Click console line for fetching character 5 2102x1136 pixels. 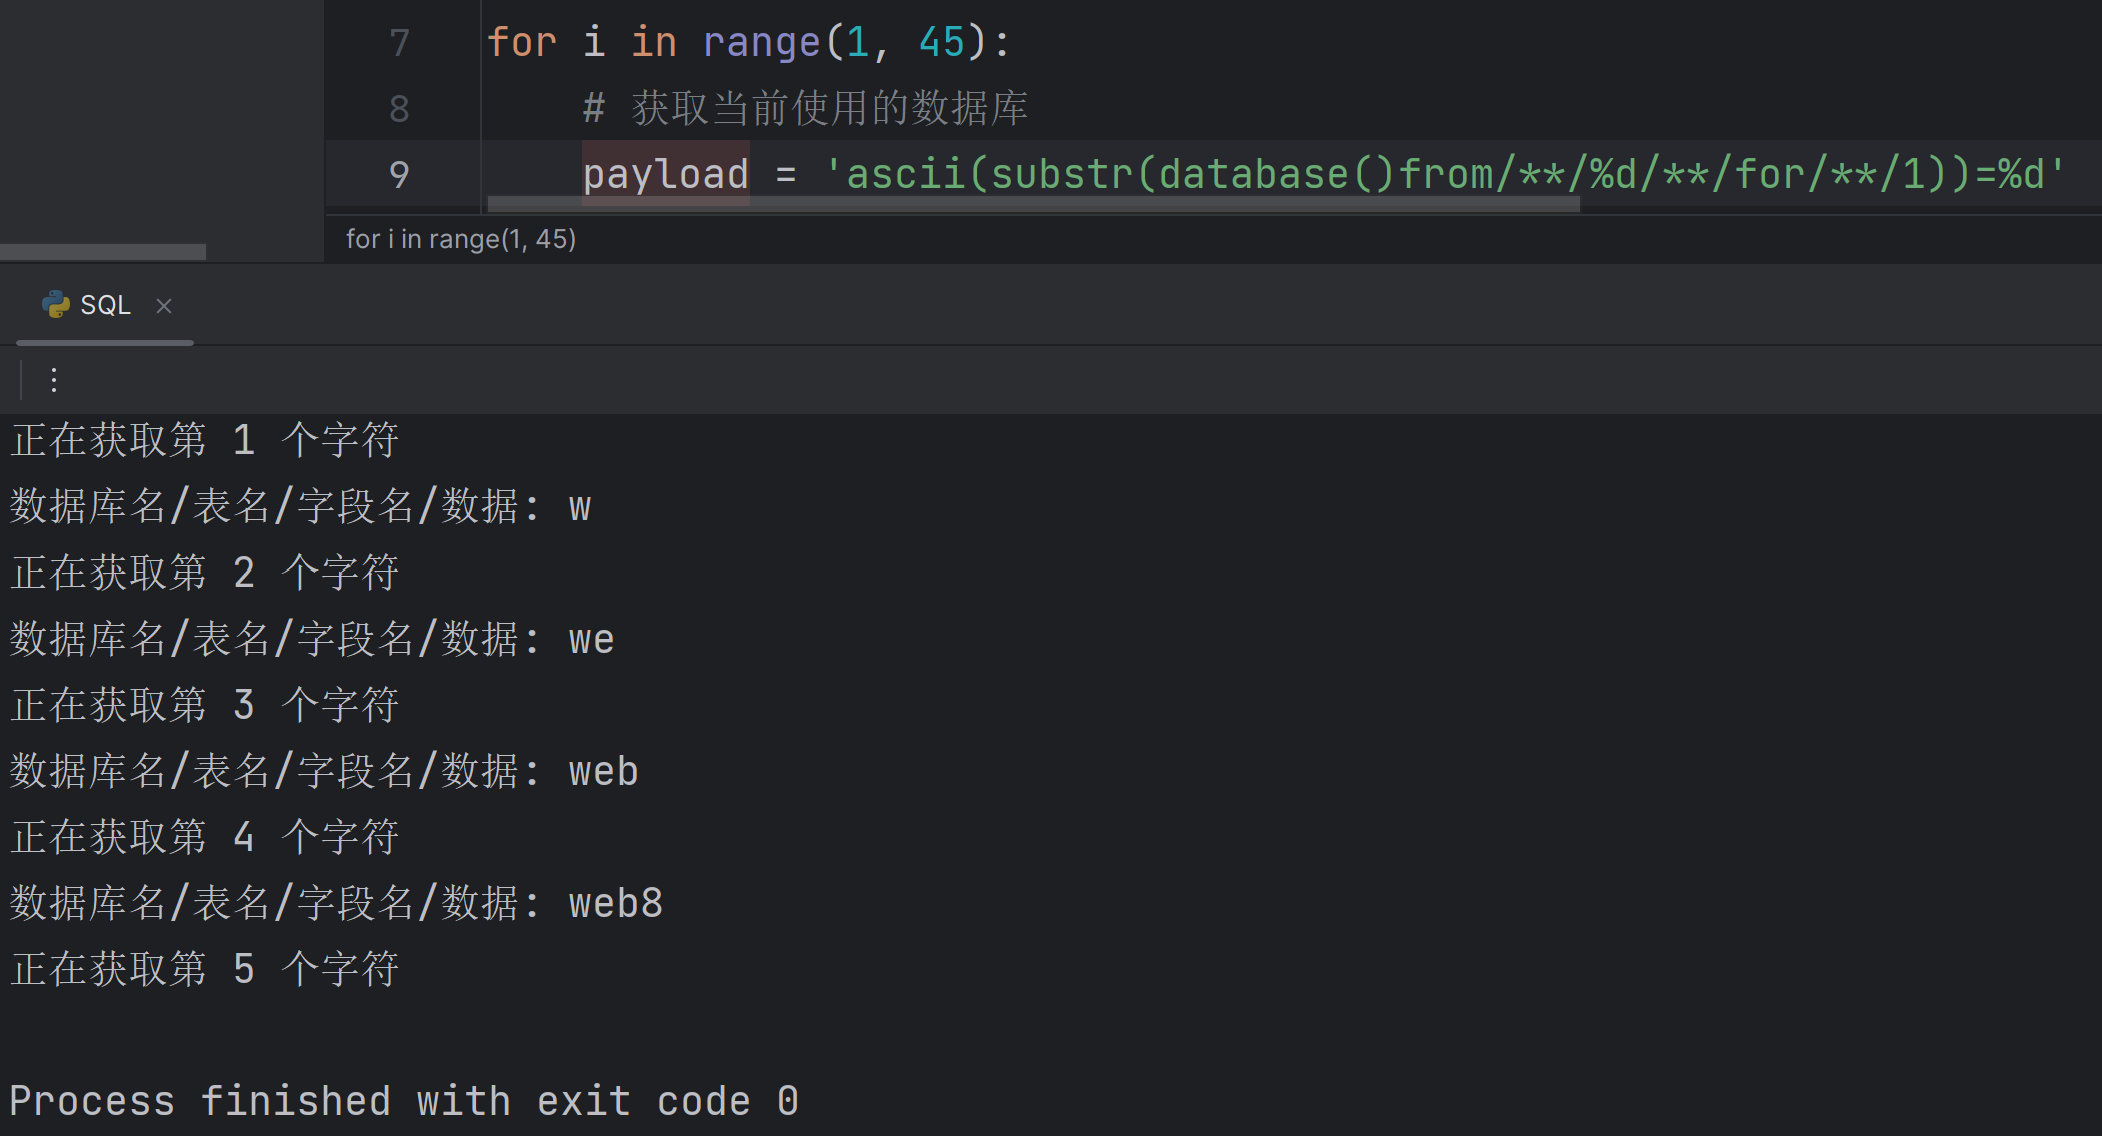pos(205,970)
